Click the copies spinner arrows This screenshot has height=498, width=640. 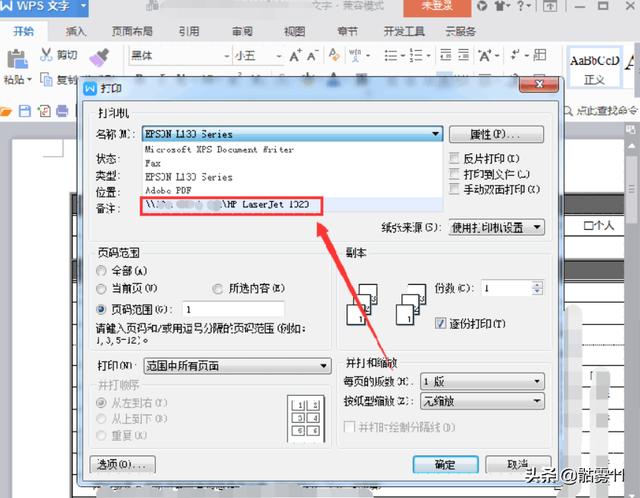point(538,288)
